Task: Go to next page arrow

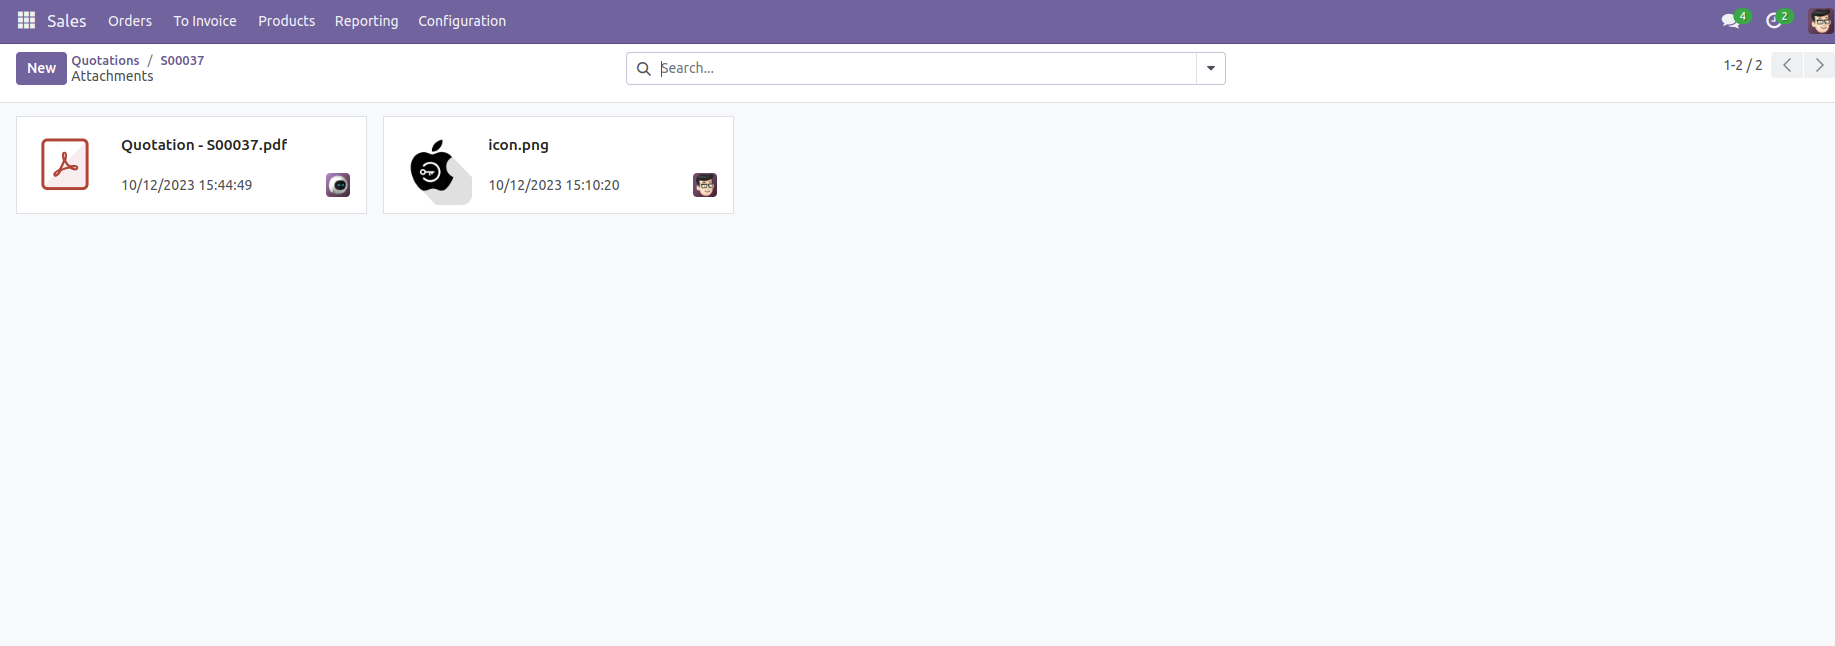Action: 1819,65
